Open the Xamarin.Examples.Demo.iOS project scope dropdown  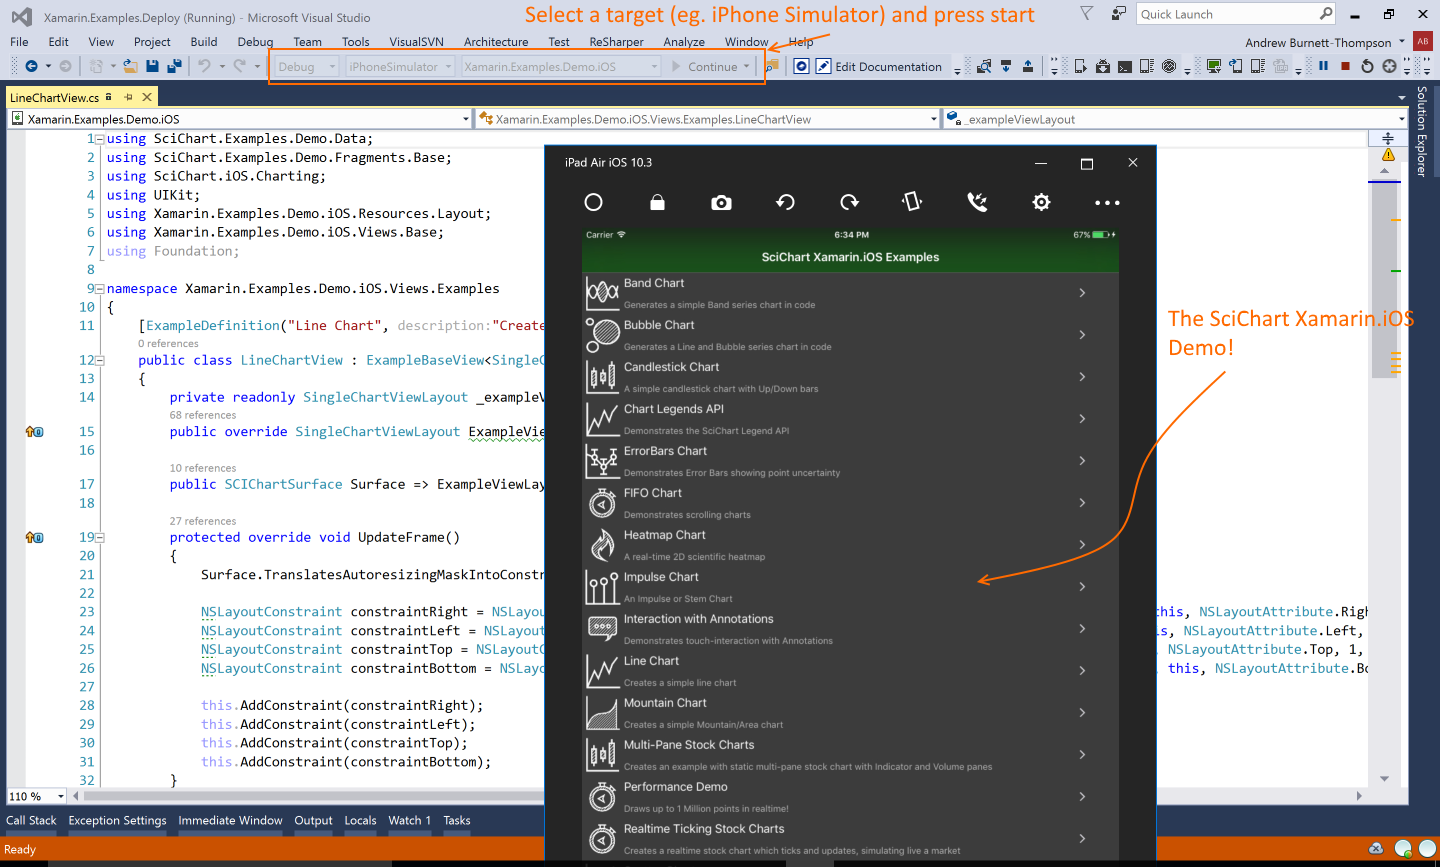pos(240,119)
